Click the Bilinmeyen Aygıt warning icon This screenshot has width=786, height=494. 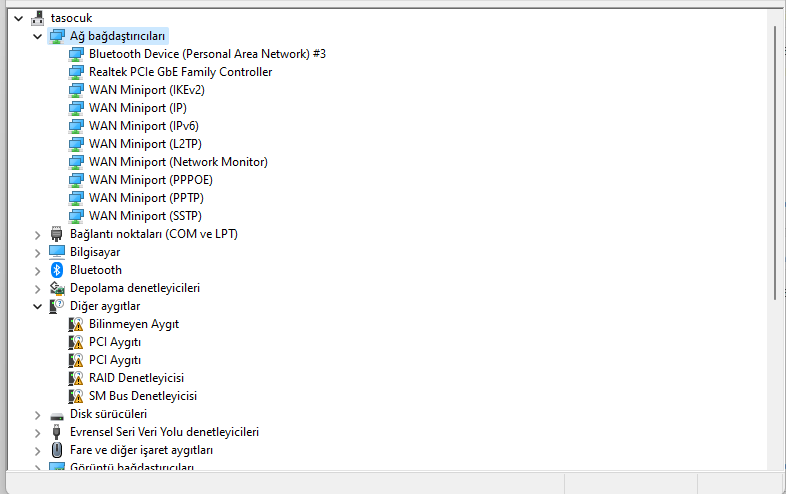(76, 324)
